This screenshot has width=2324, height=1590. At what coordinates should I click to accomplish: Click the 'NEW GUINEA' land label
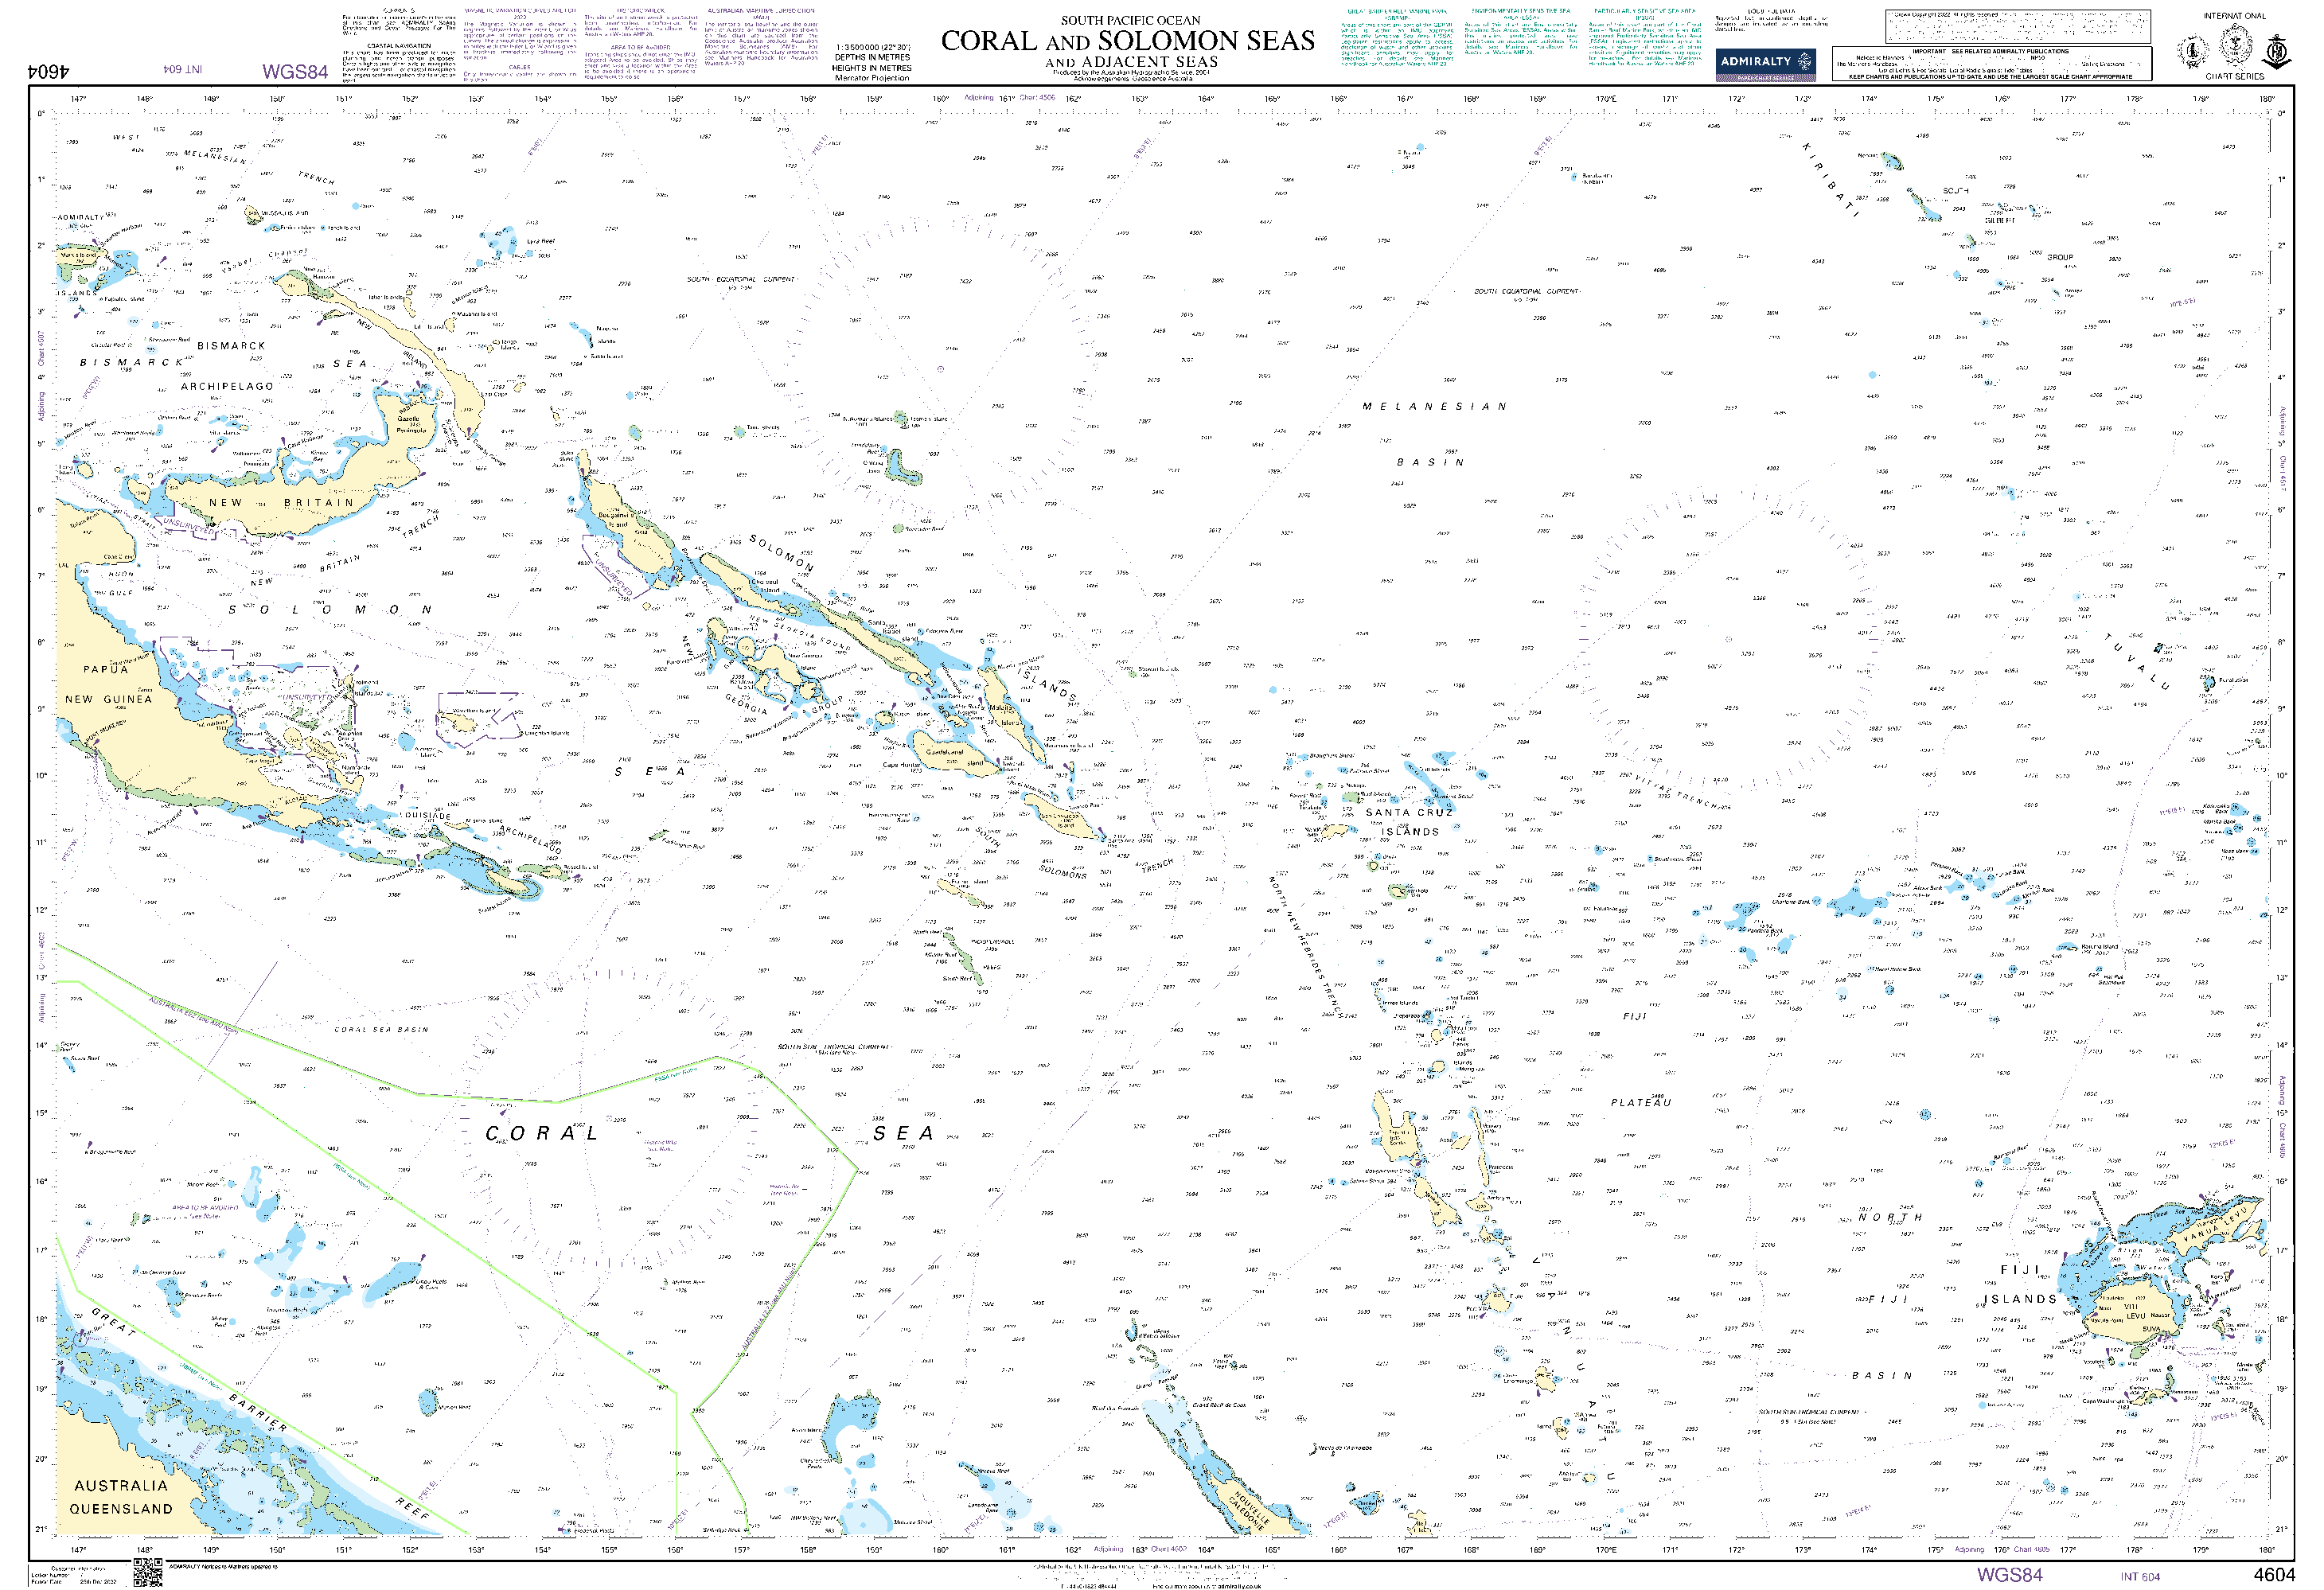click(108, 699)
